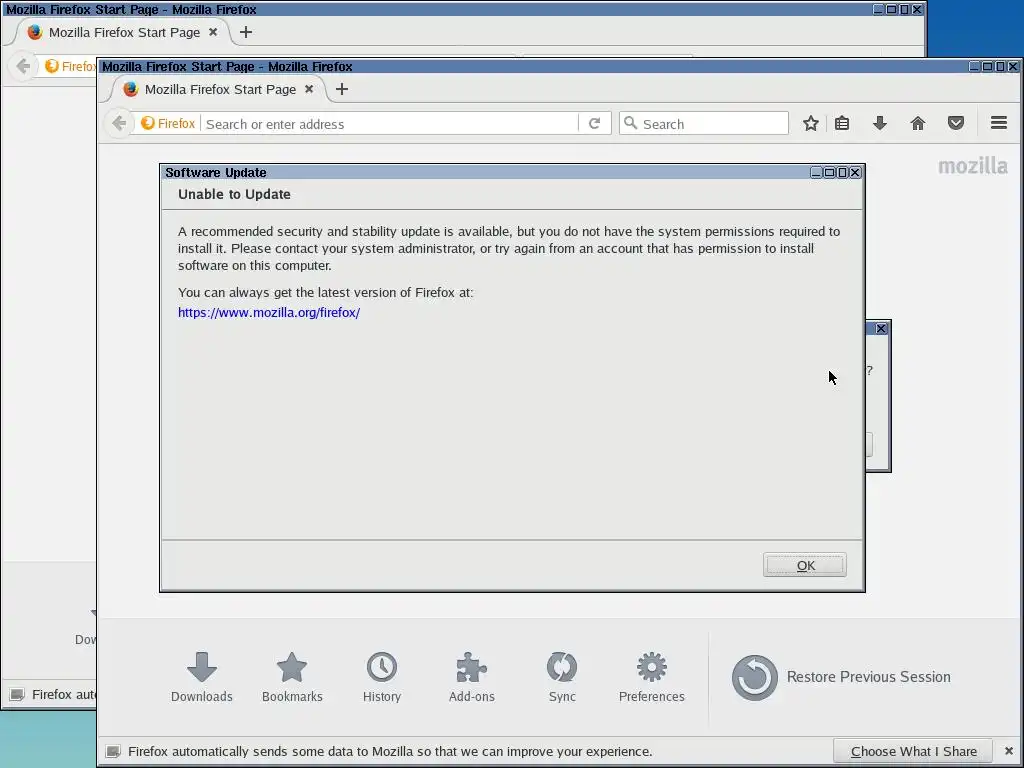Open Add-ons on the start page
Viewport: 1024px width, 768px height.
(472, 677)
